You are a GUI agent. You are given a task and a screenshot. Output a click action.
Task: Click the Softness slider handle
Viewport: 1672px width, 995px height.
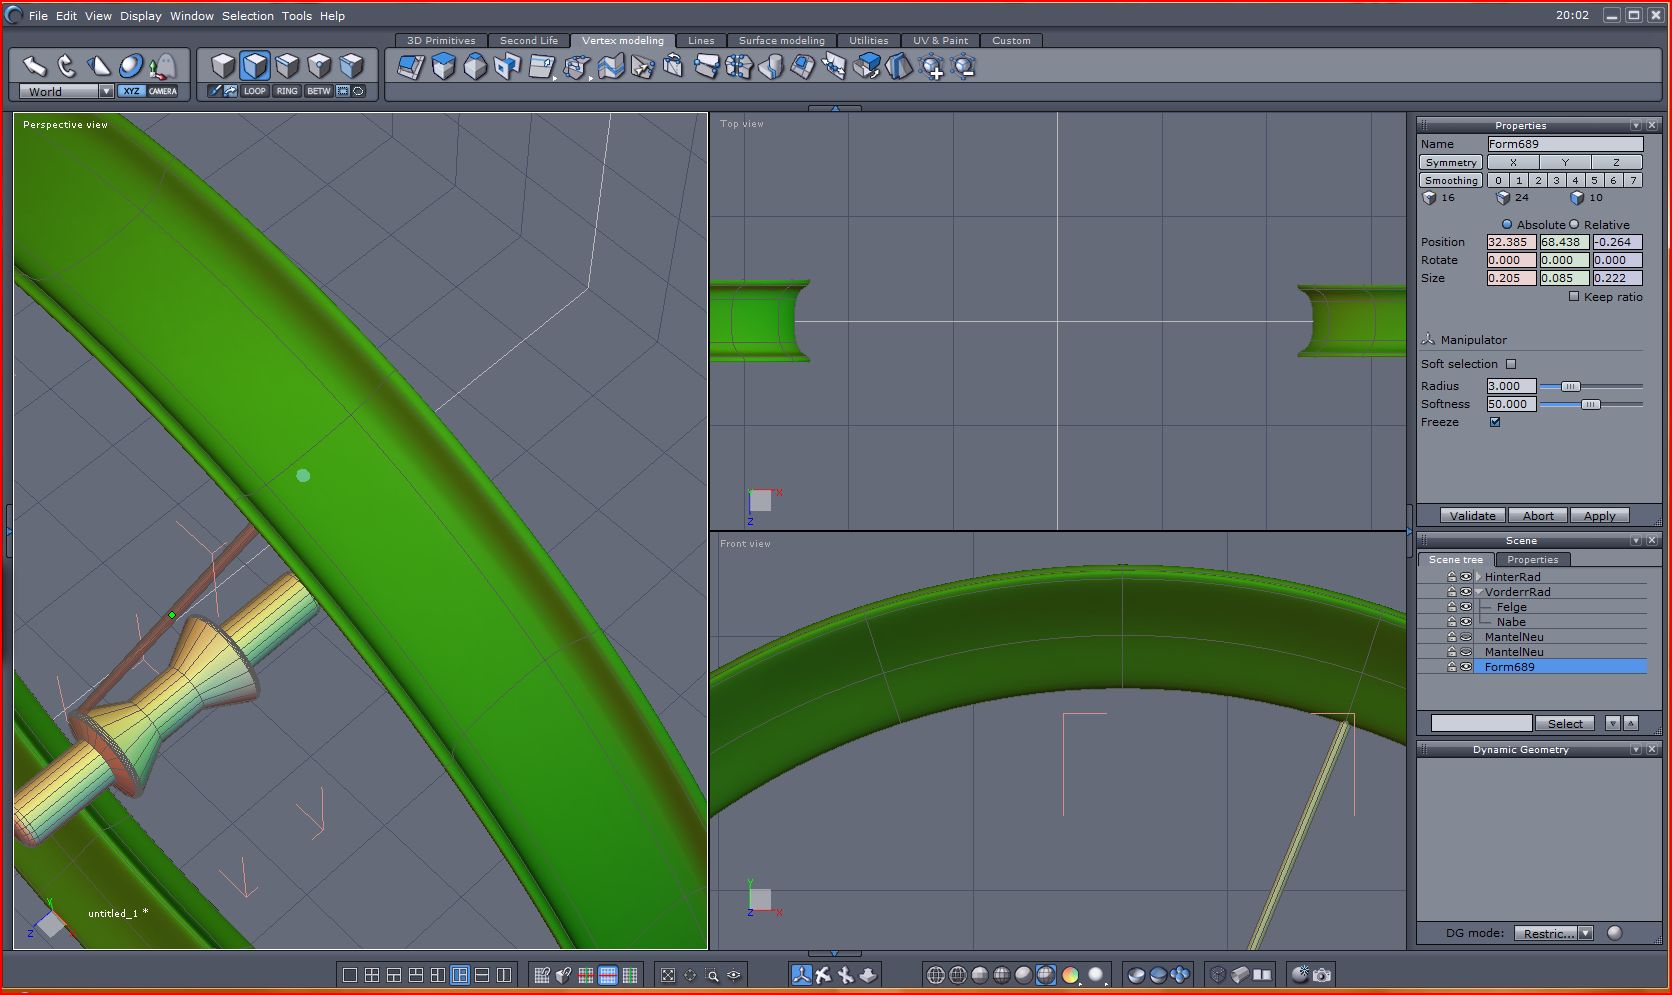coord(1590,404)
